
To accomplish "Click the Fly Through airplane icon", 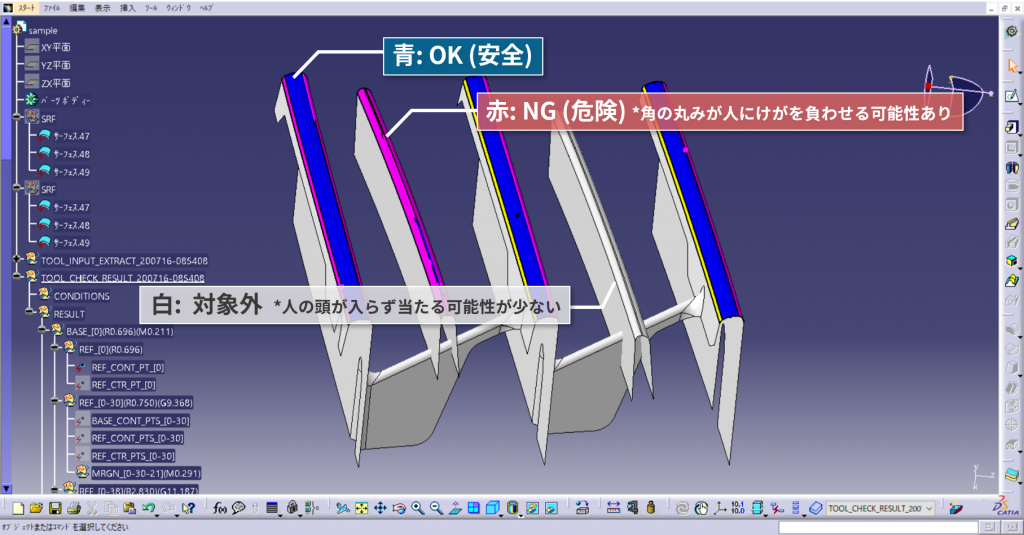I will click(x=343, y=508).
